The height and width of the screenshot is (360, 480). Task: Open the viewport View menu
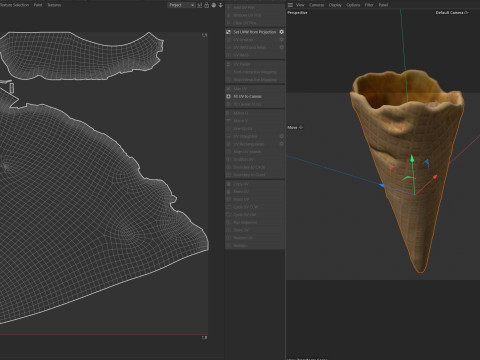coord(300,5)
